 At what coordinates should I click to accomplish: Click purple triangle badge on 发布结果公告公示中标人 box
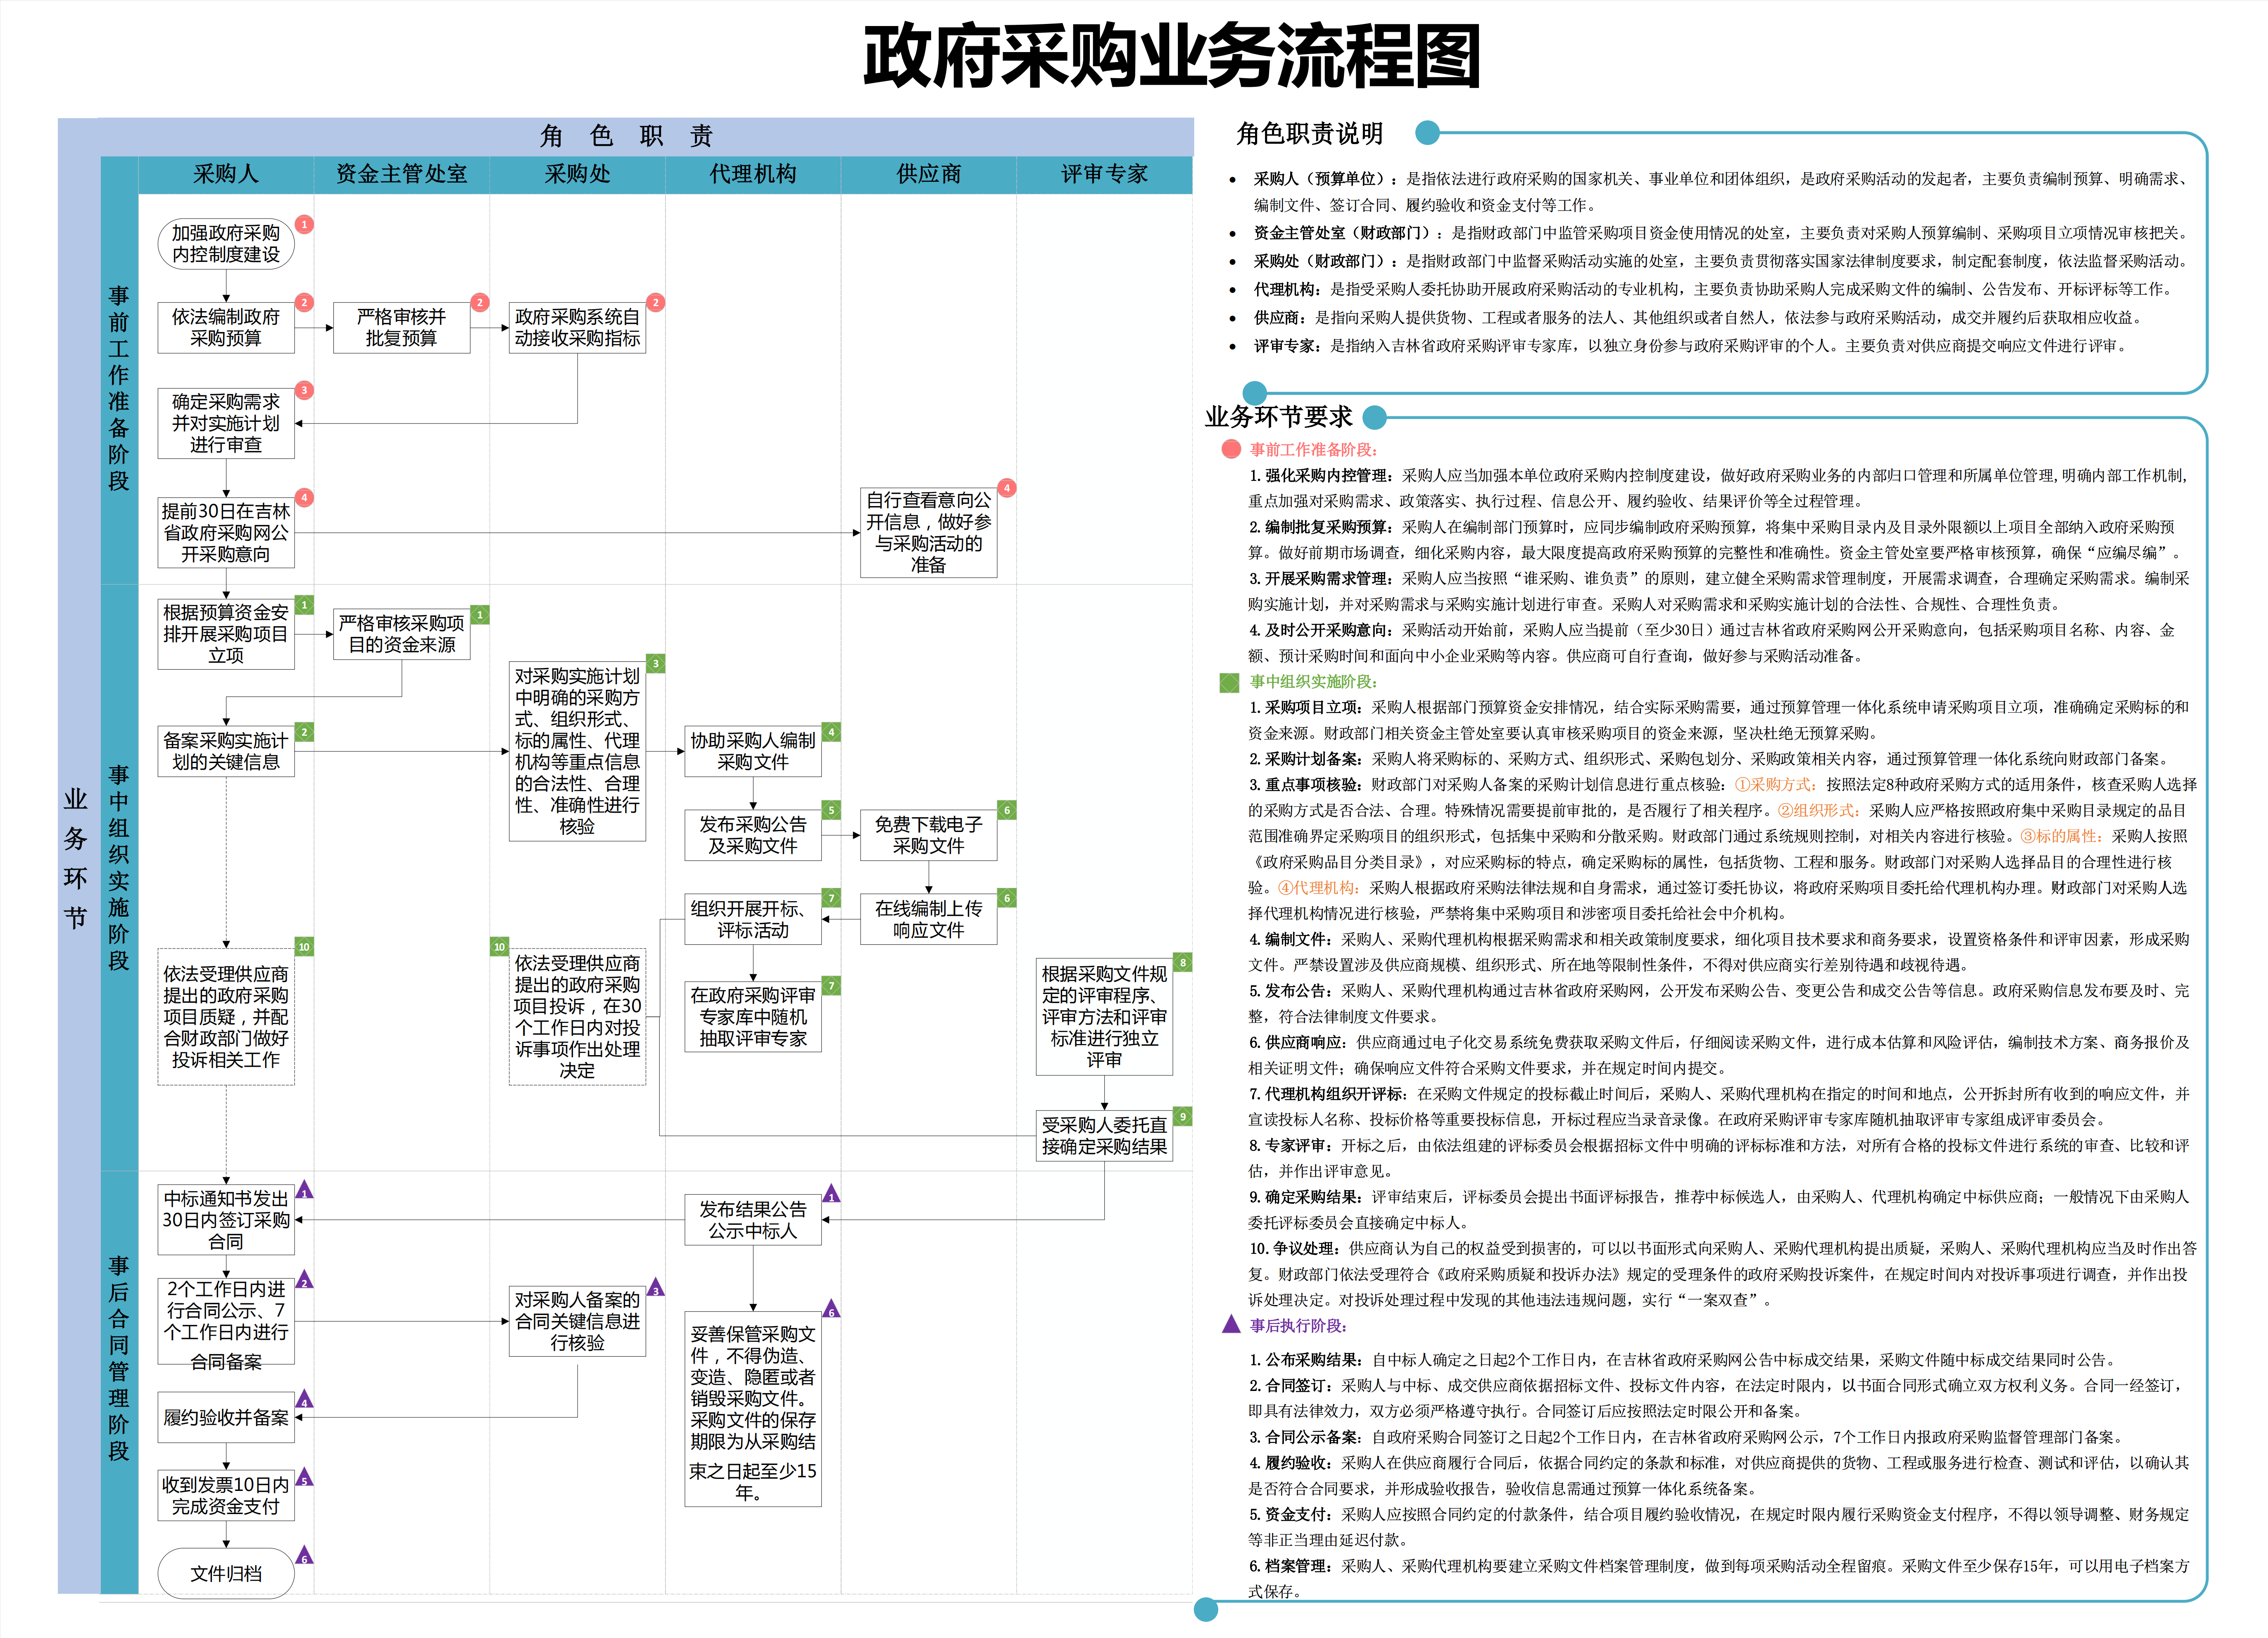point(831,1194)
